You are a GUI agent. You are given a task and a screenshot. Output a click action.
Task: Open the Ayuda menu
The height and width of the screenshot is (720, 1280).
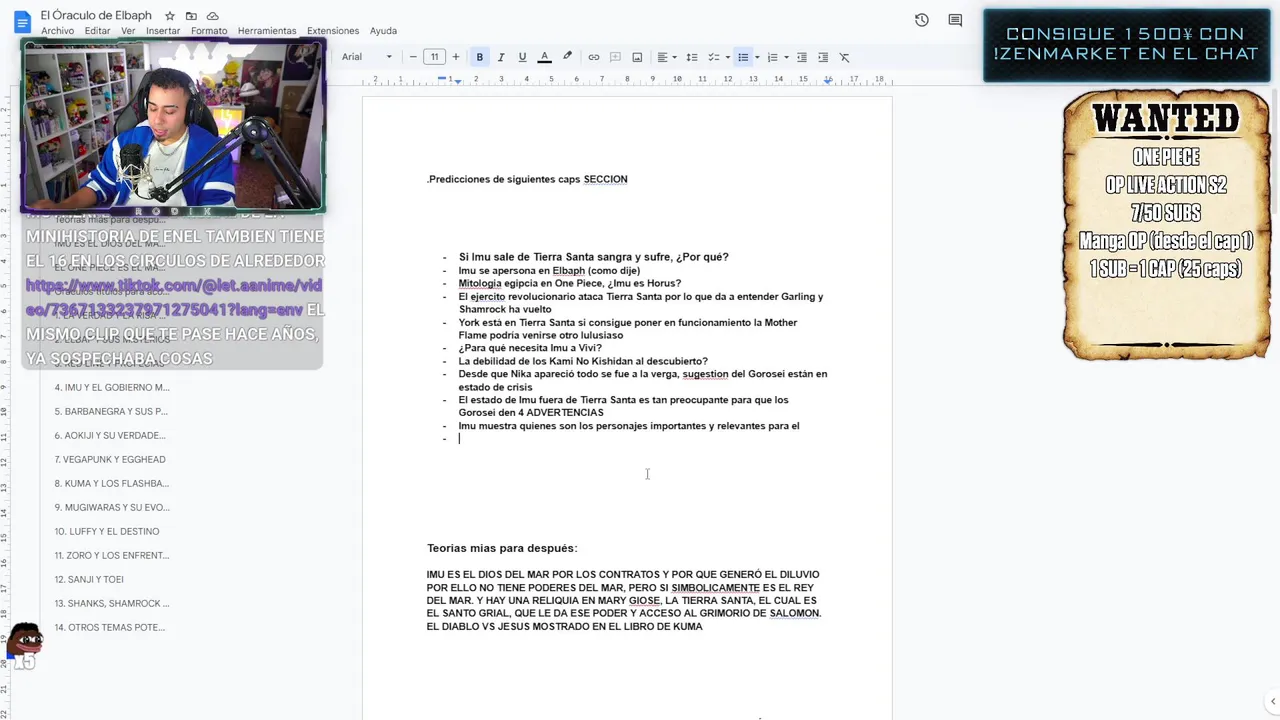tap(383, 31)
